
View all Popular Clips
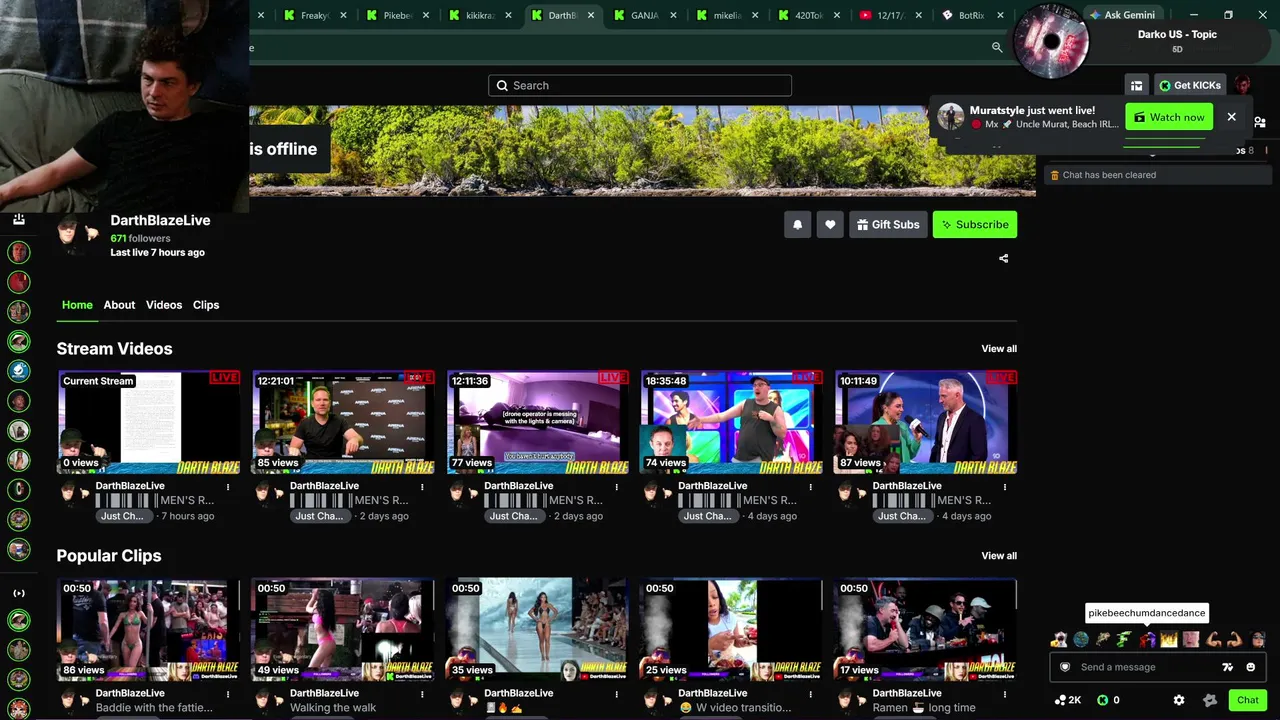999,556
